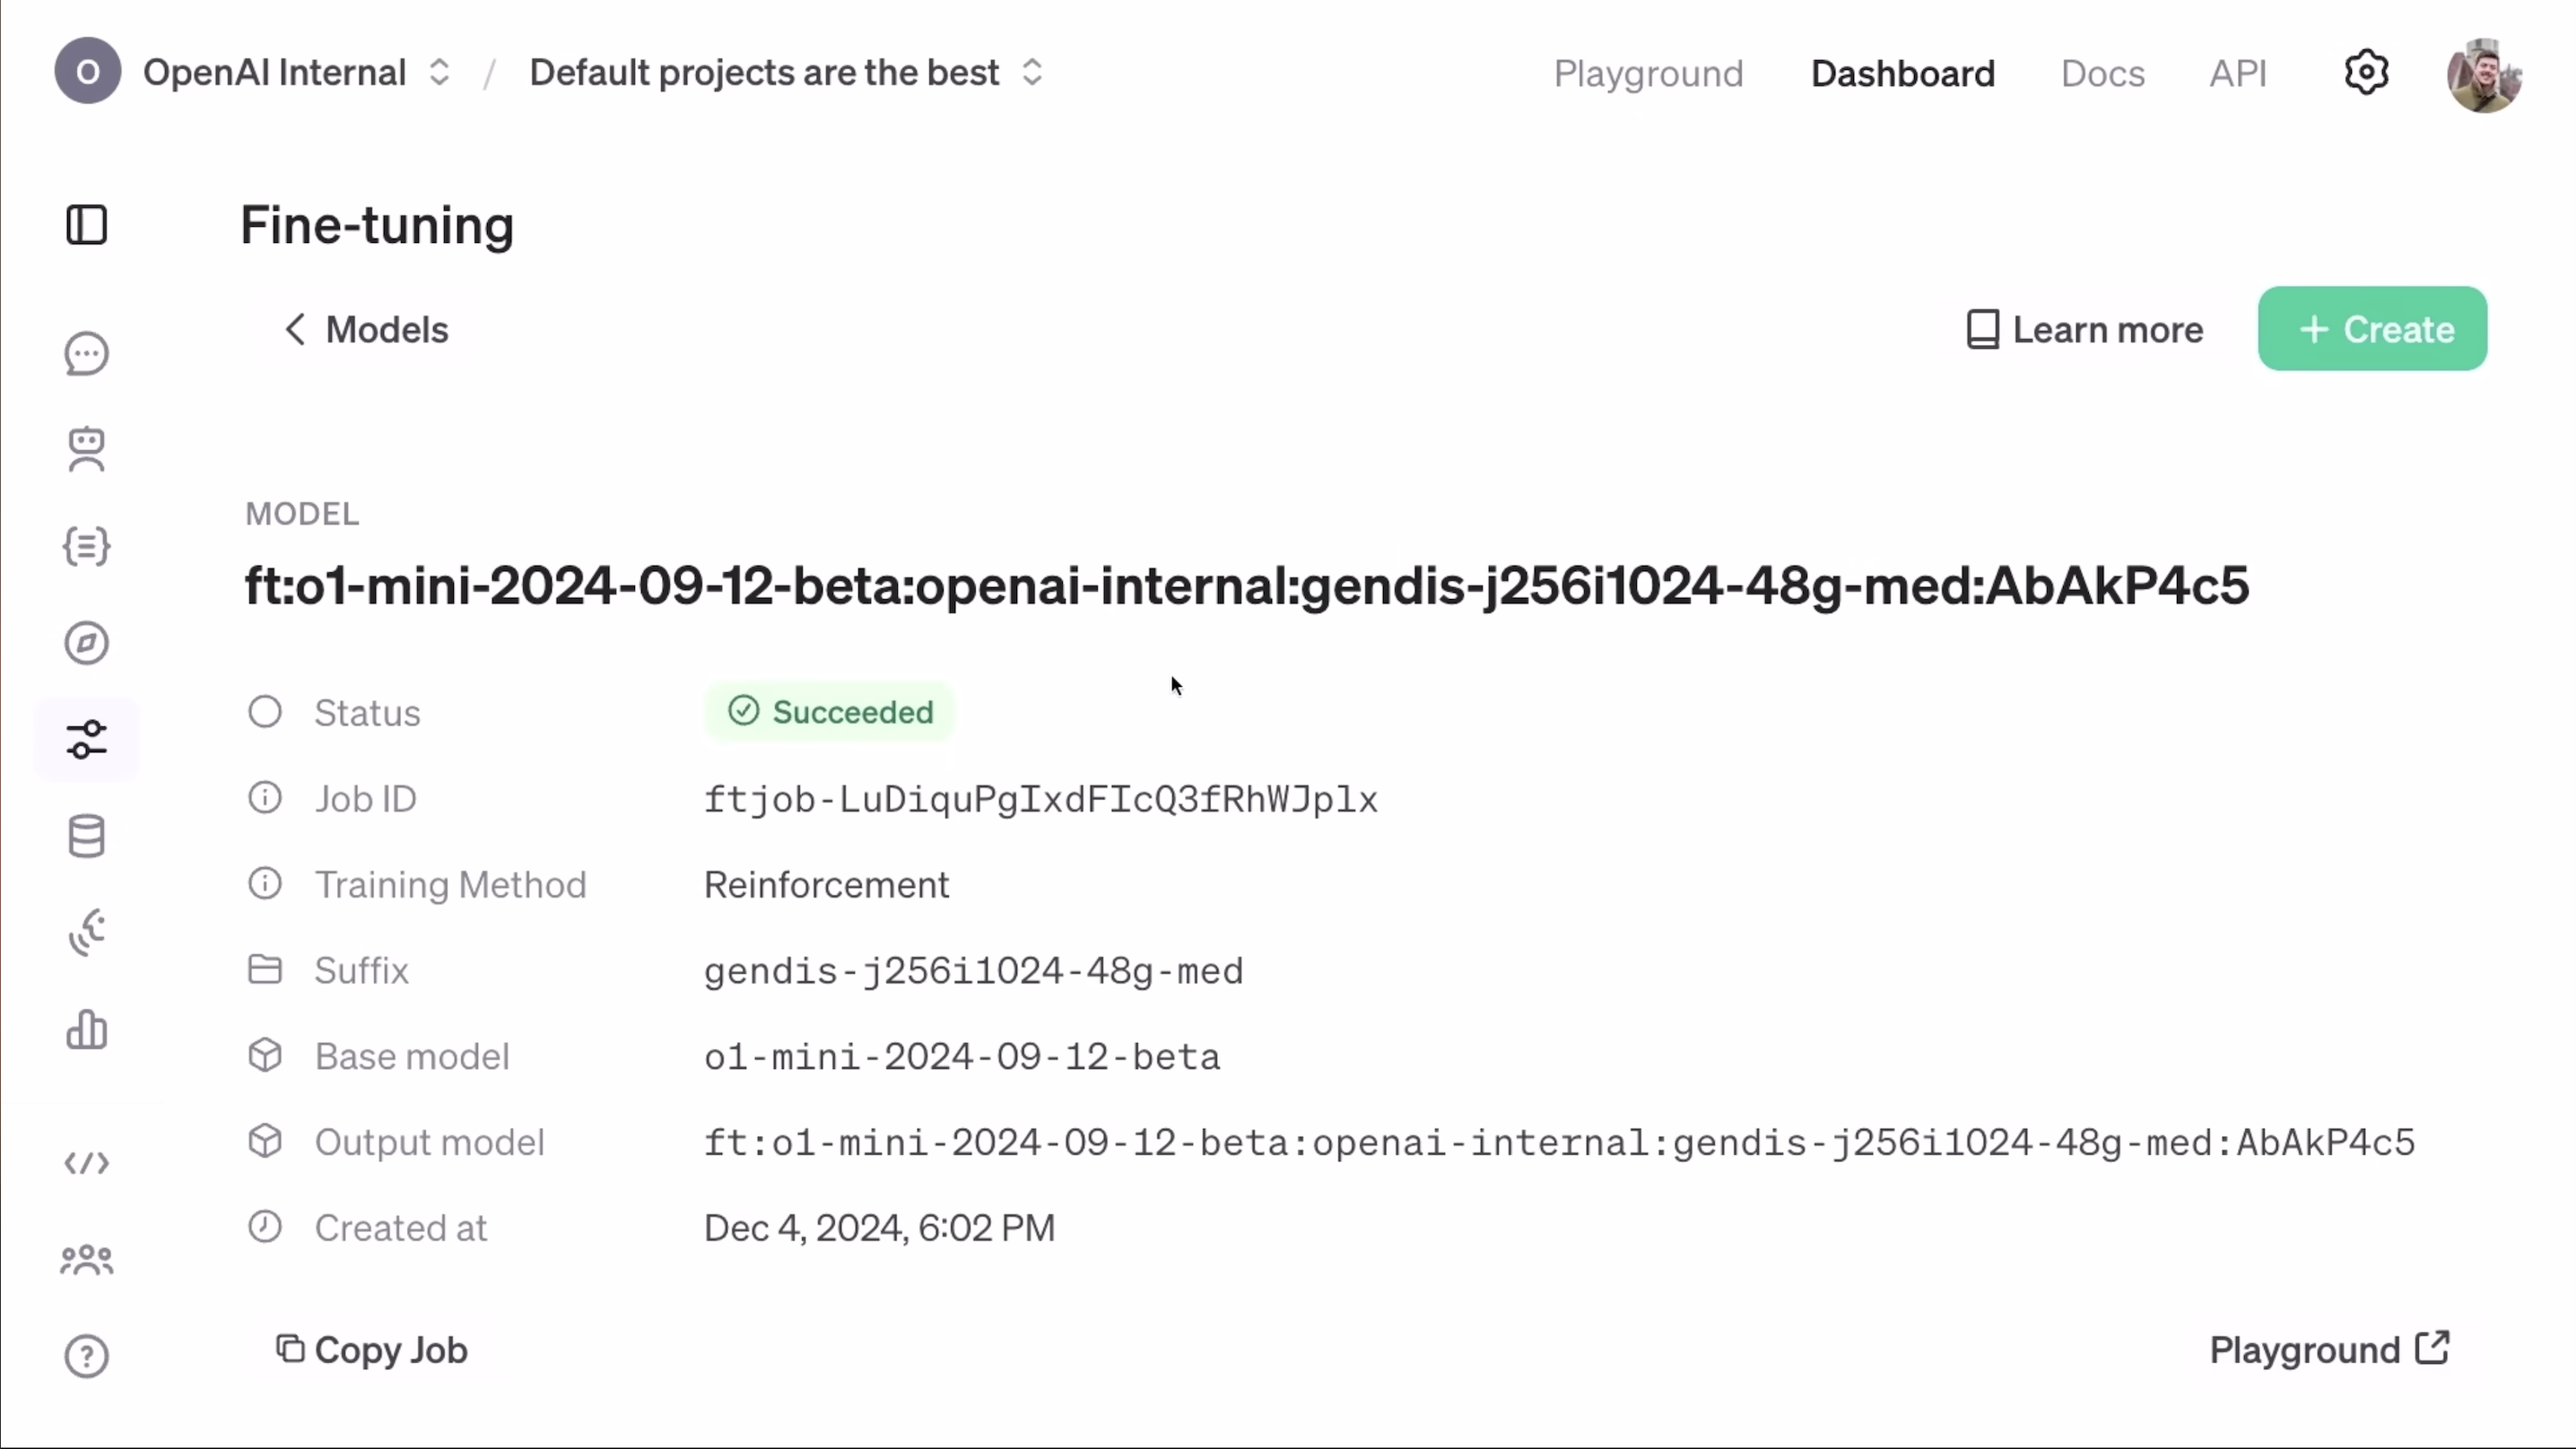Open the Storage database icon
2576x1449 pixels.
[87, 836]
